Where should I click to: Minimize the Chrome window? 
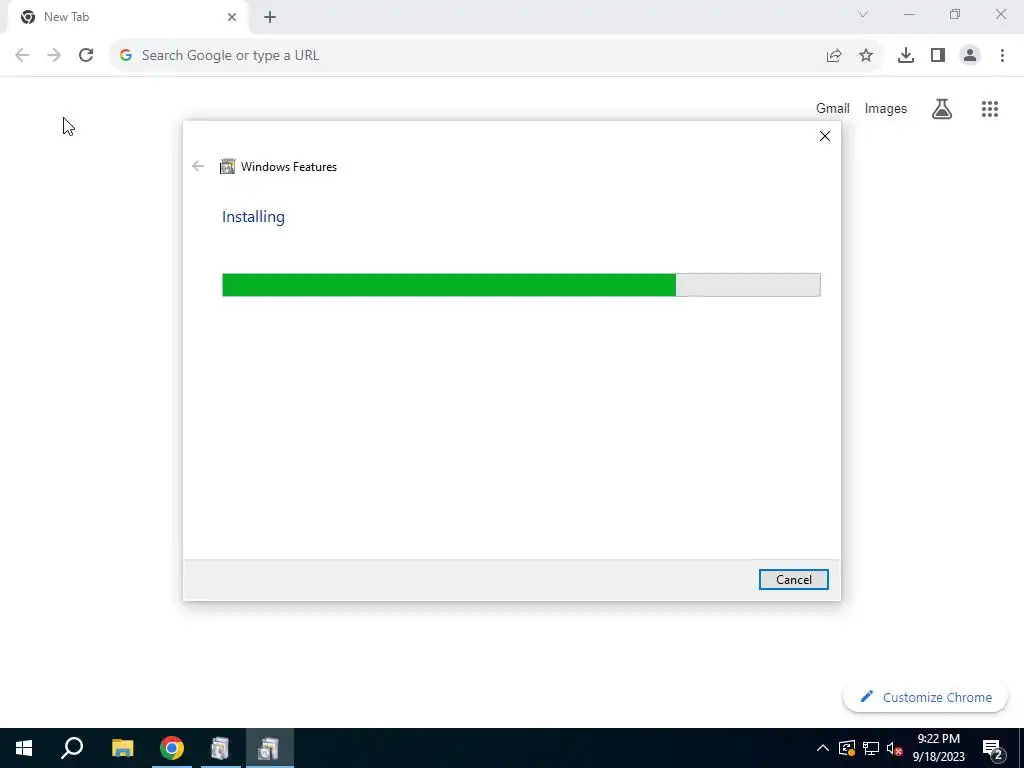pyautogui.click(x=909, y=14)
